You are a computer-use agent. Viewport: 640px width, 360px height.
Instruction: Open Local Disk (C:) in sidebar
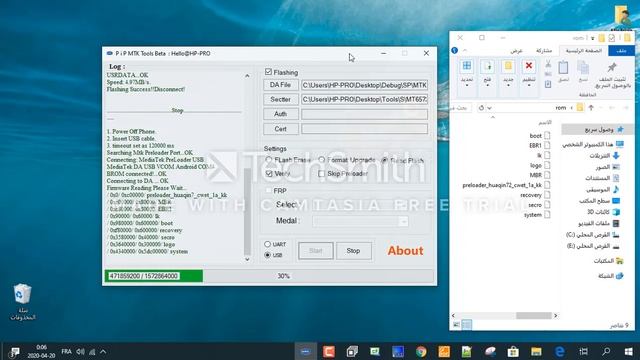point(593,235)
